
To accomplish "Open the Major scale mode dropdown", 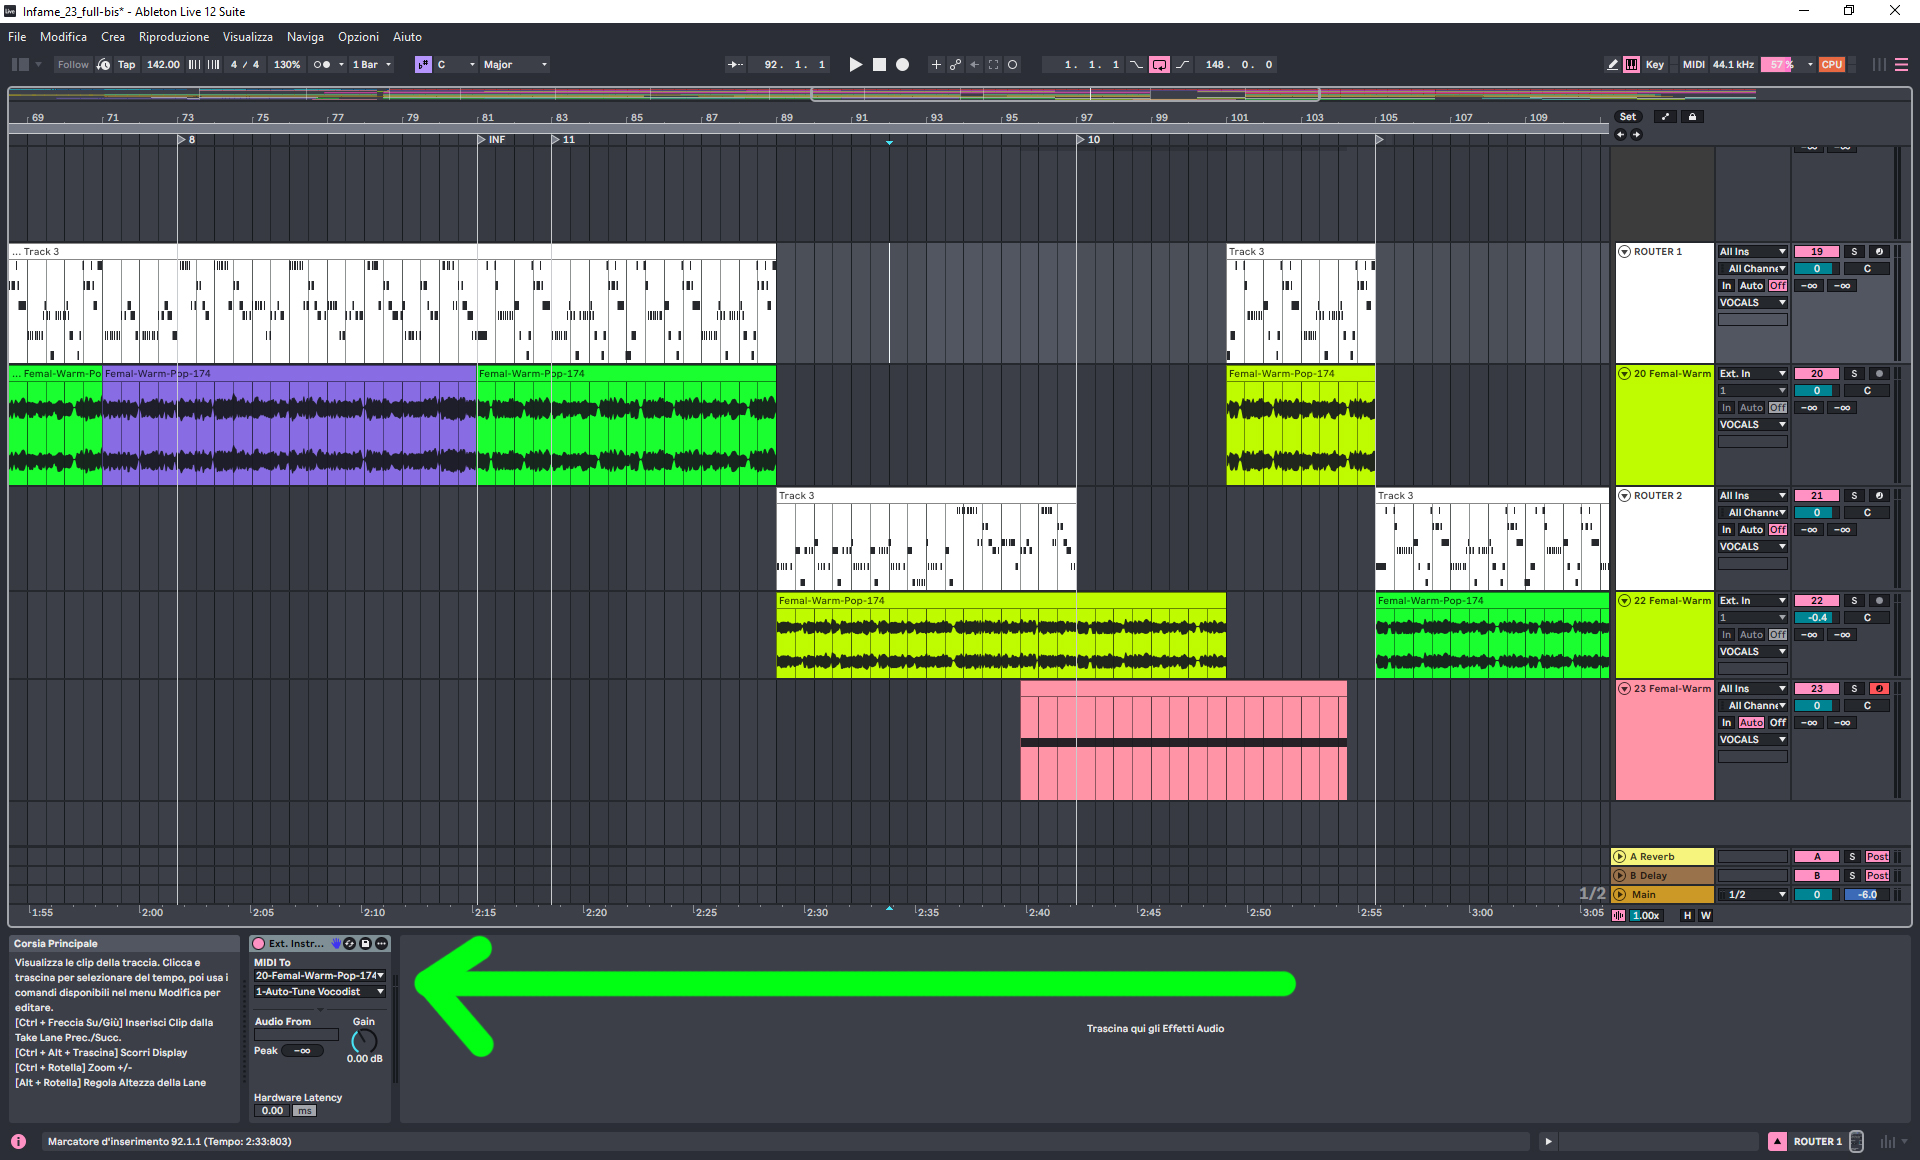I will click(515, 65).
